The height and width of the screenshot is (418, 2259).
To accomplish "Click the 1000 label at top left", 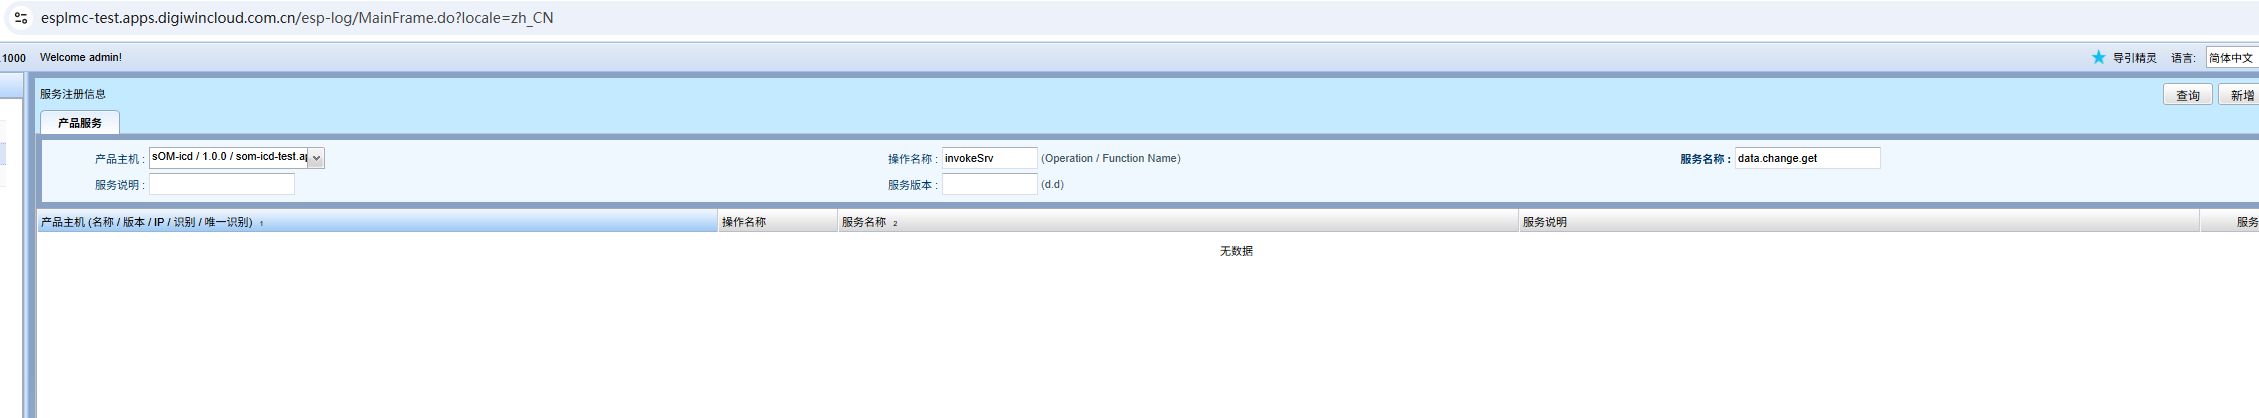I will pyautogui.click(x=14, y=58).
